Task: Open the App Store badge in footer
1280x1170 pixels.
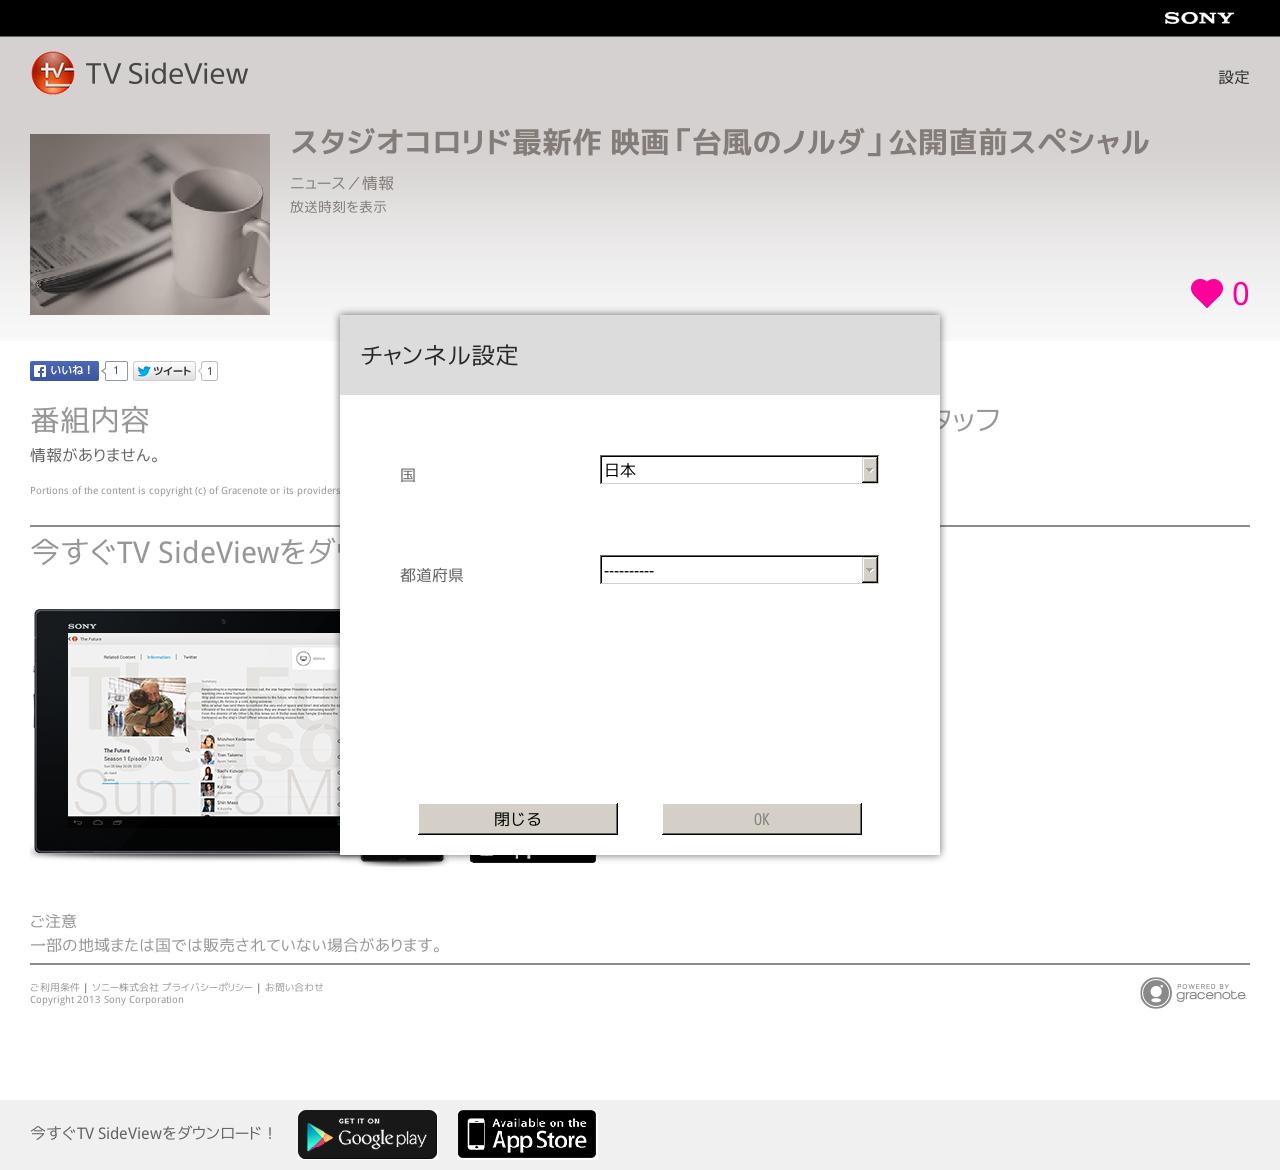Action: (527, 1134)
